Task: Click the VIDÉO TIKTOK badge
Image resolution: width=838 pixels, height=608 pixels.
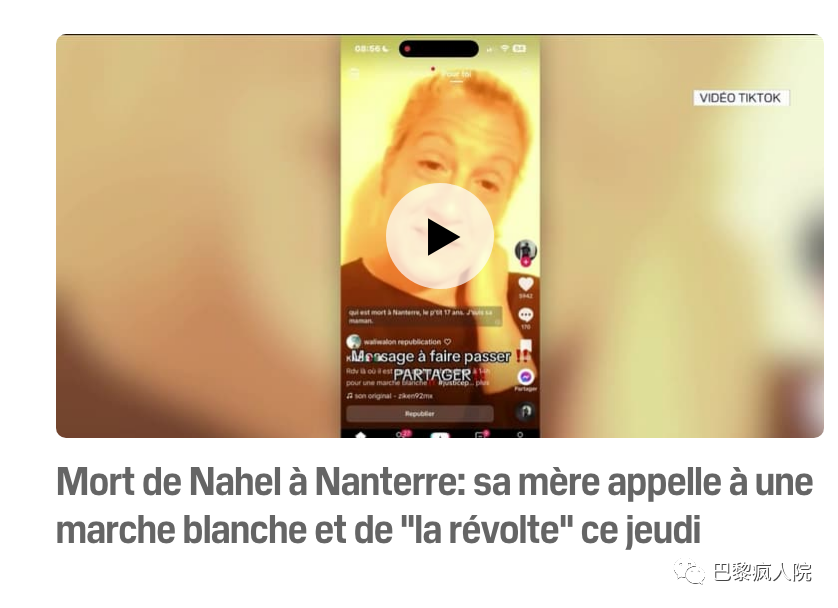Action: coord(740,98)
